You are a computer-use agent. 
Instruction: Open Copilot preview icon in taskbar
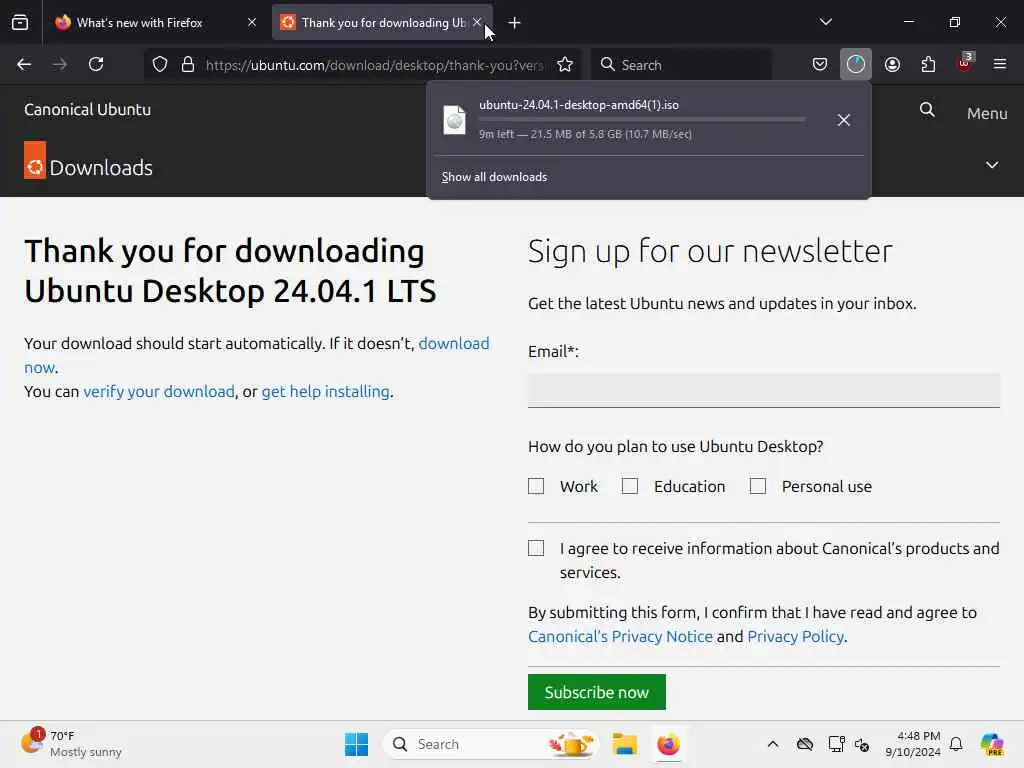[992, 744]
